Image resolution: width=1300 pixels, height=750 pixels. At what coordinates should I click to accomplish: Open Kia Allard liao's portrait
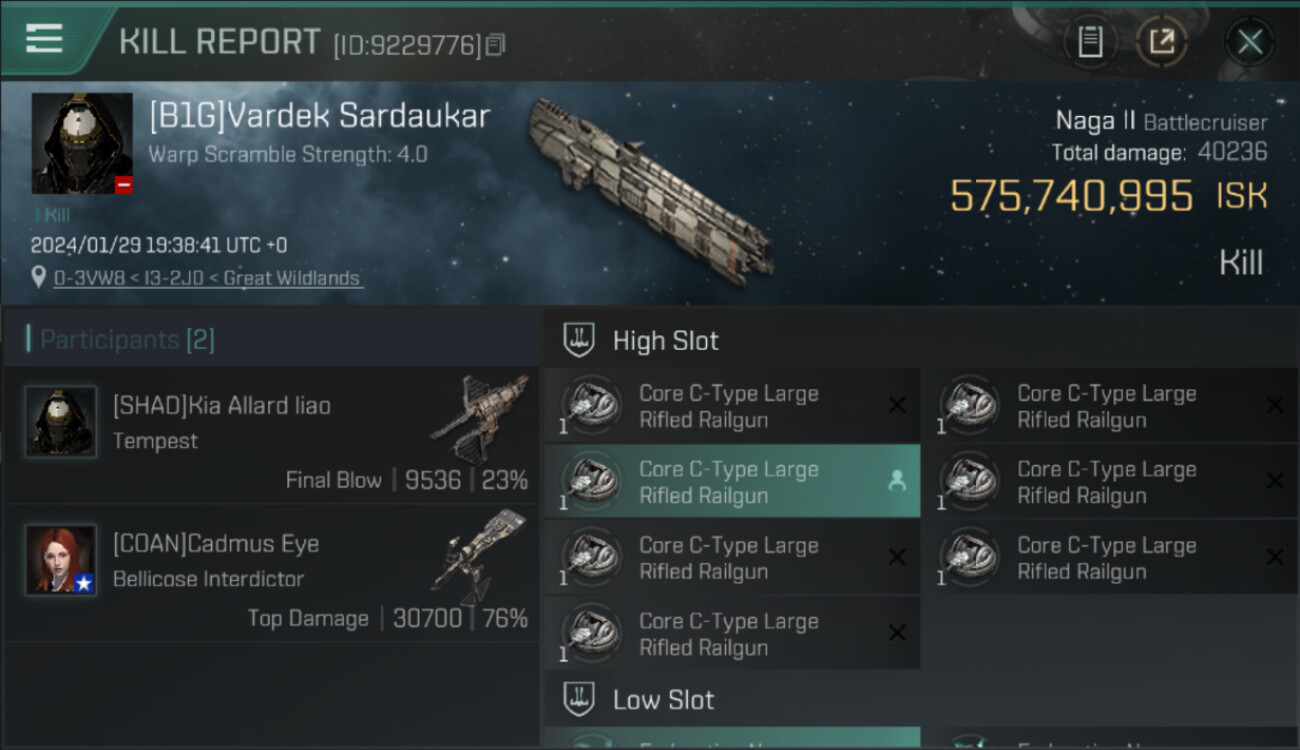point(61,422)
